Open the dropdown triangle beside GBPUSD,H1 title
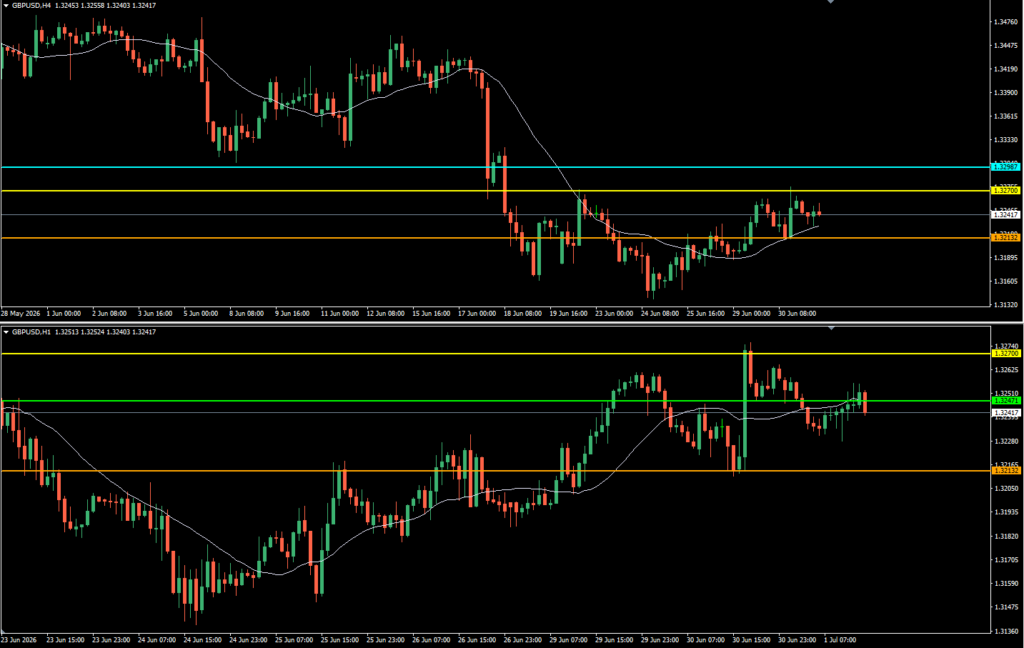1024x648 pixels. tap(6, 332)
